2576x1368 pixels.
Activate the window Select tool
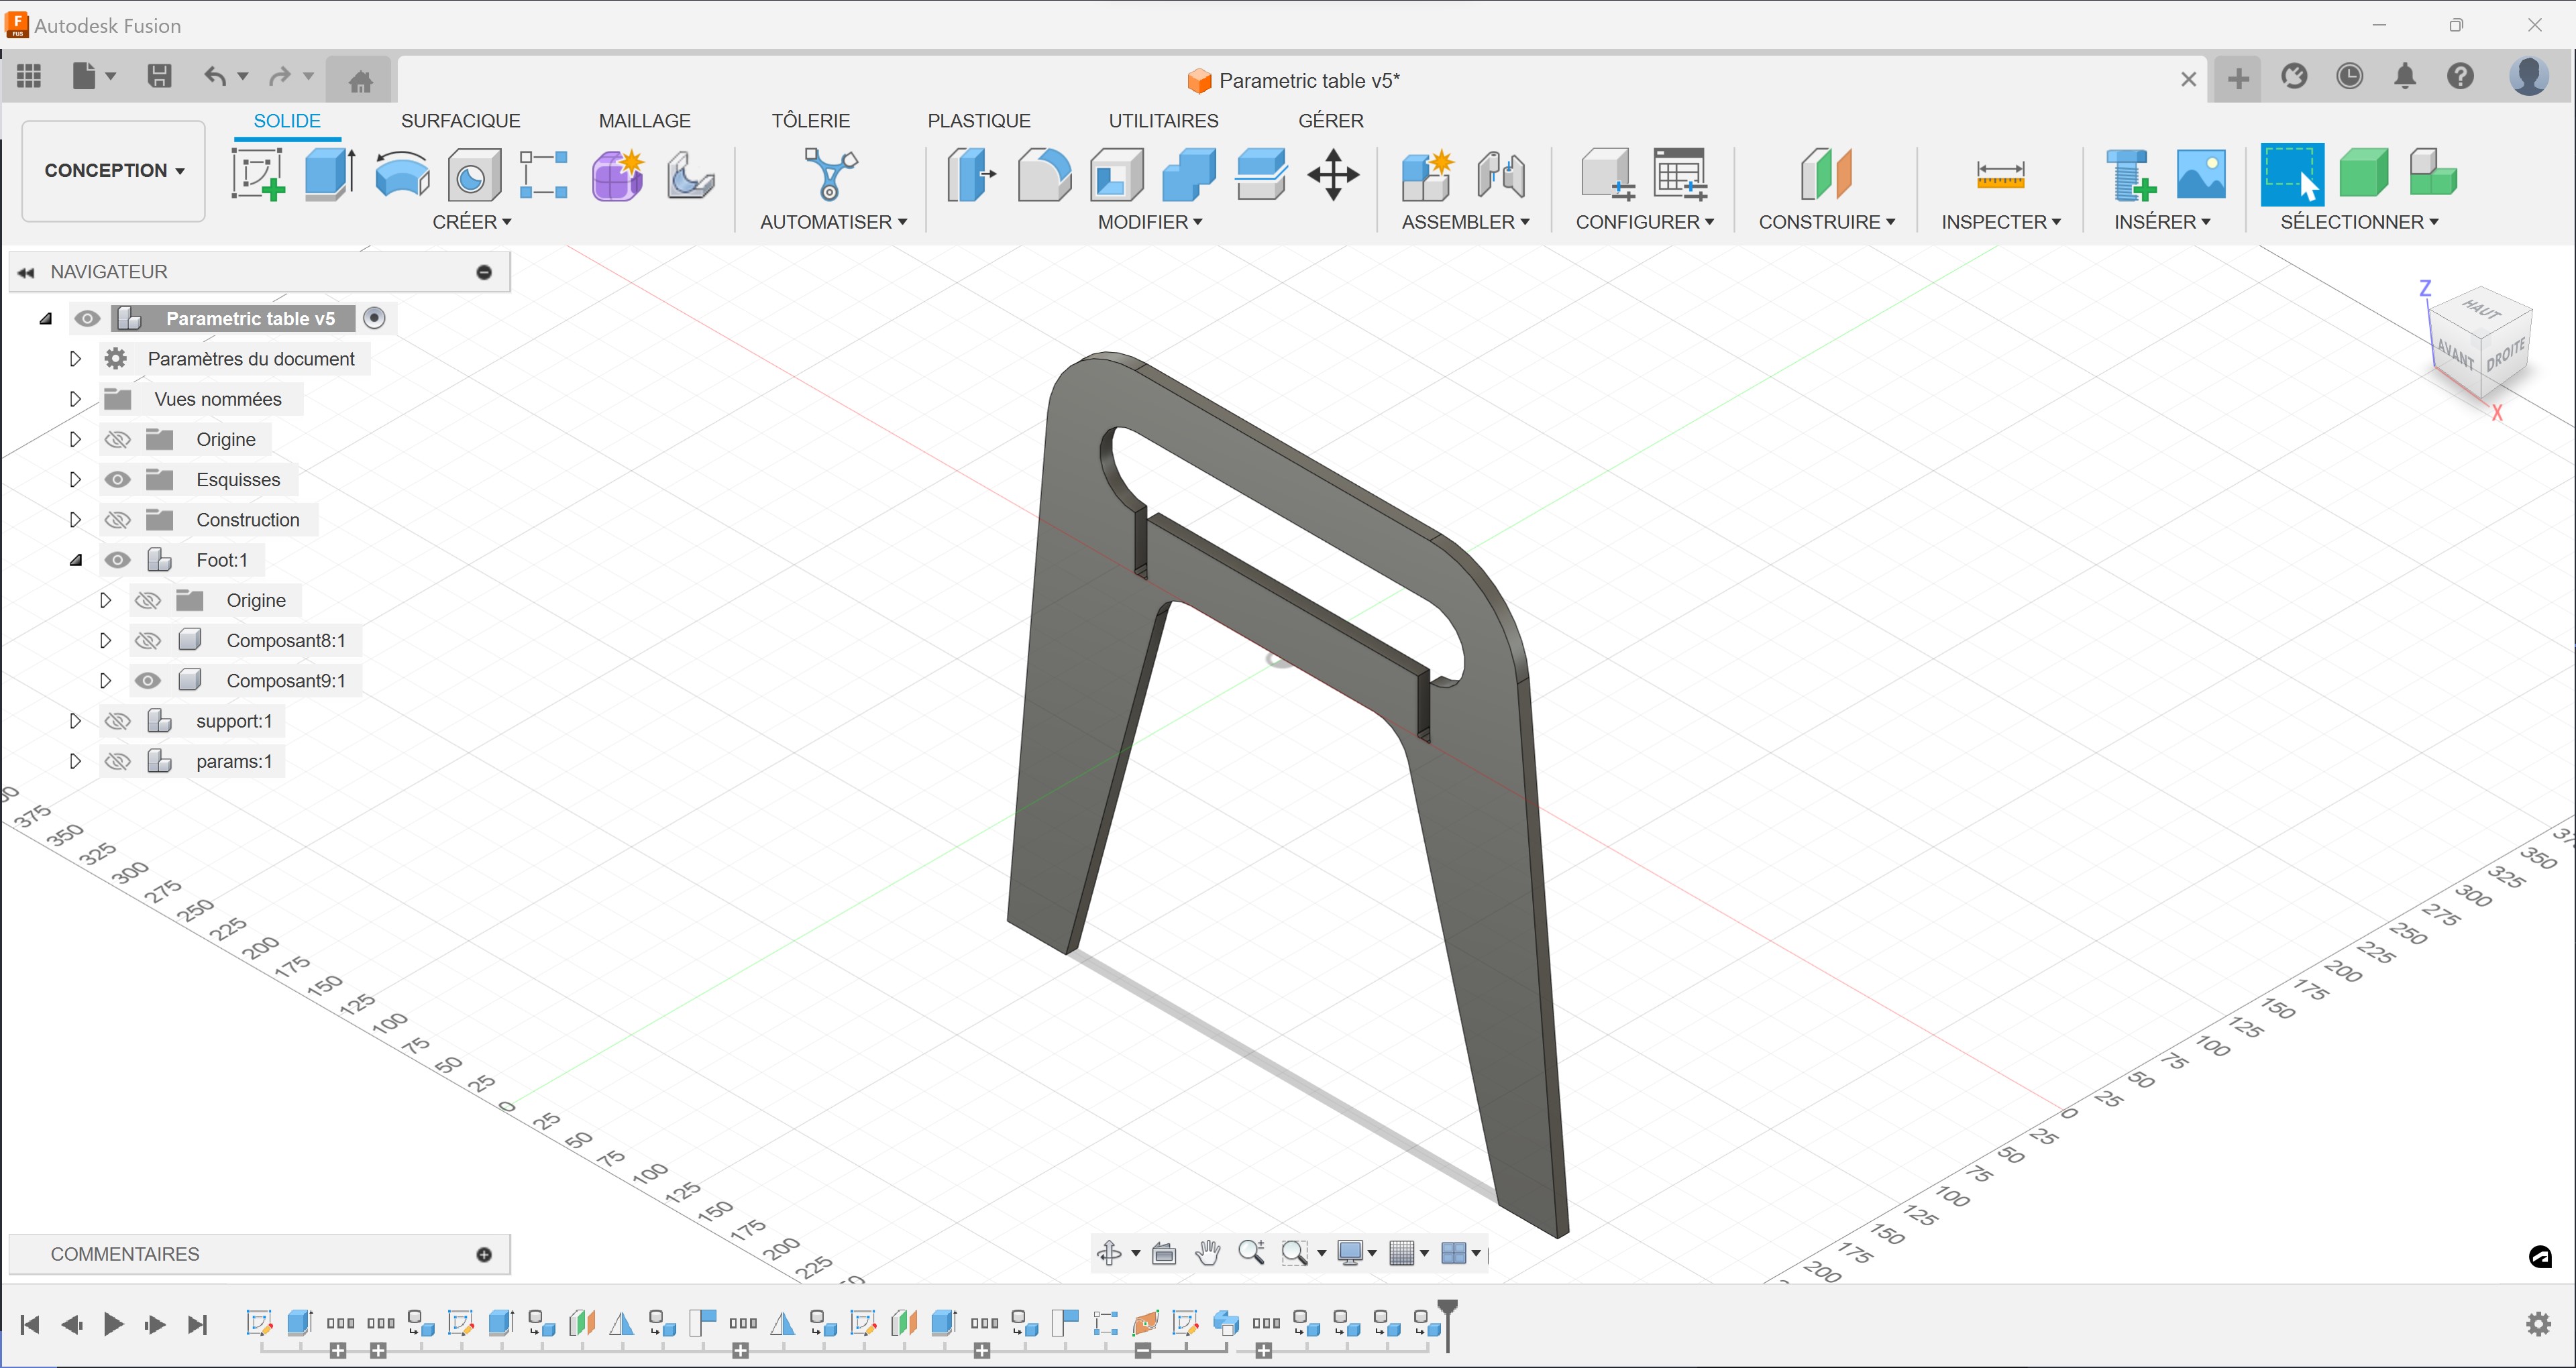(2291, 175)
